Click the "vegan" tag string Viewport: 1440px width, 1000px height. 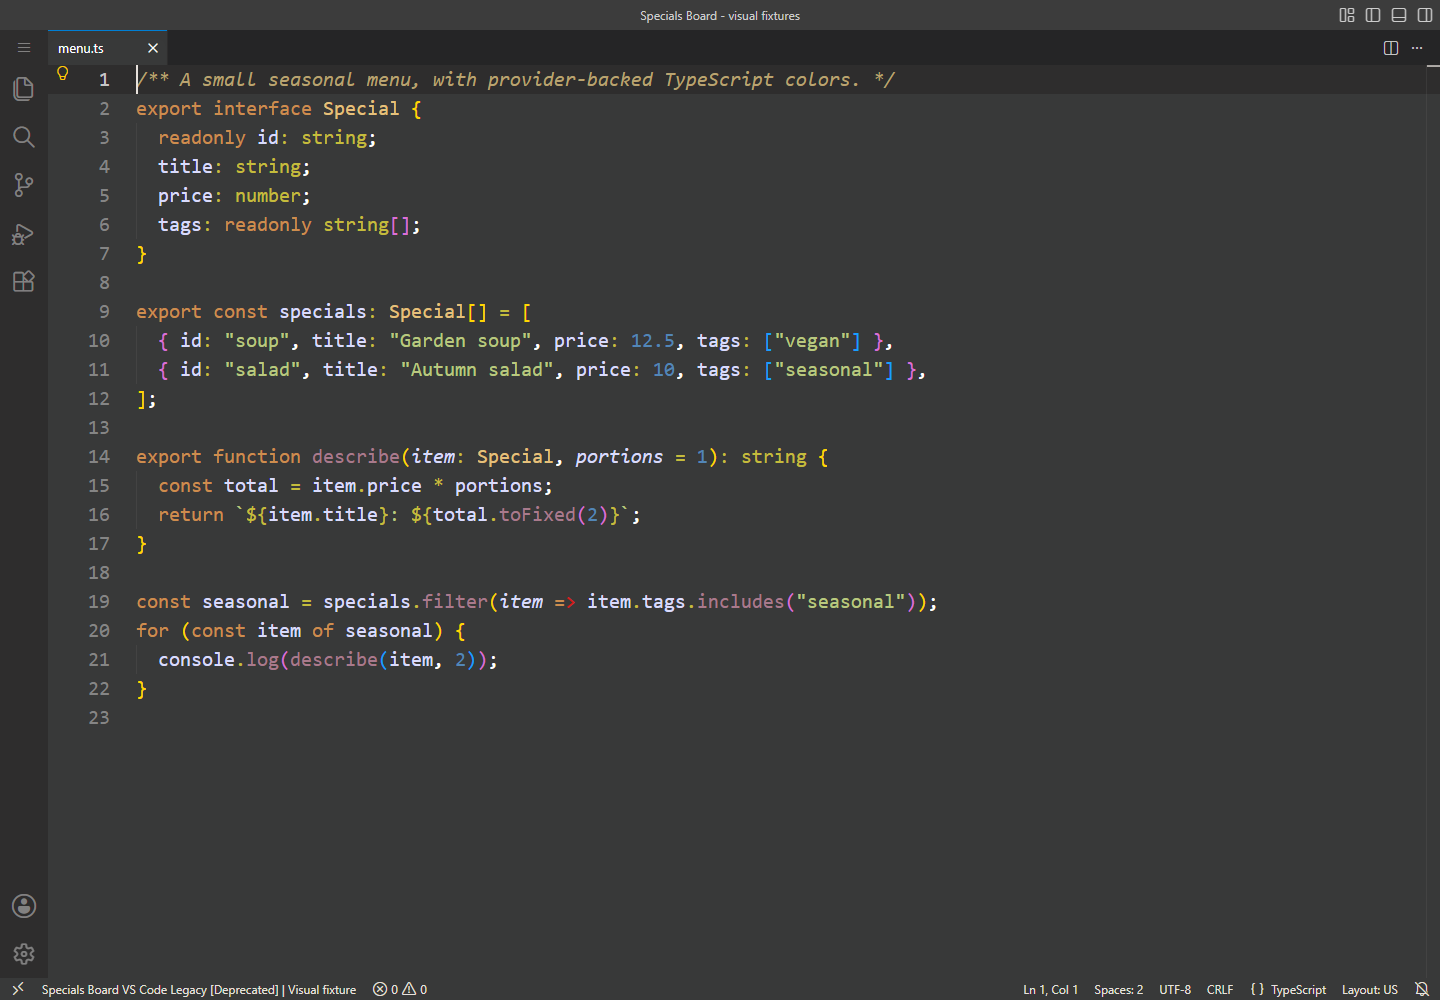click(813, 341)
